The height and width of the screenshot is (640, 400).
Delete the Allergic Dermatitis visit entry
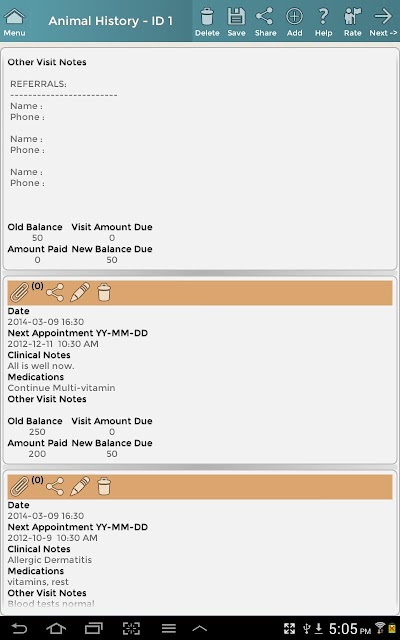[104, 486]
